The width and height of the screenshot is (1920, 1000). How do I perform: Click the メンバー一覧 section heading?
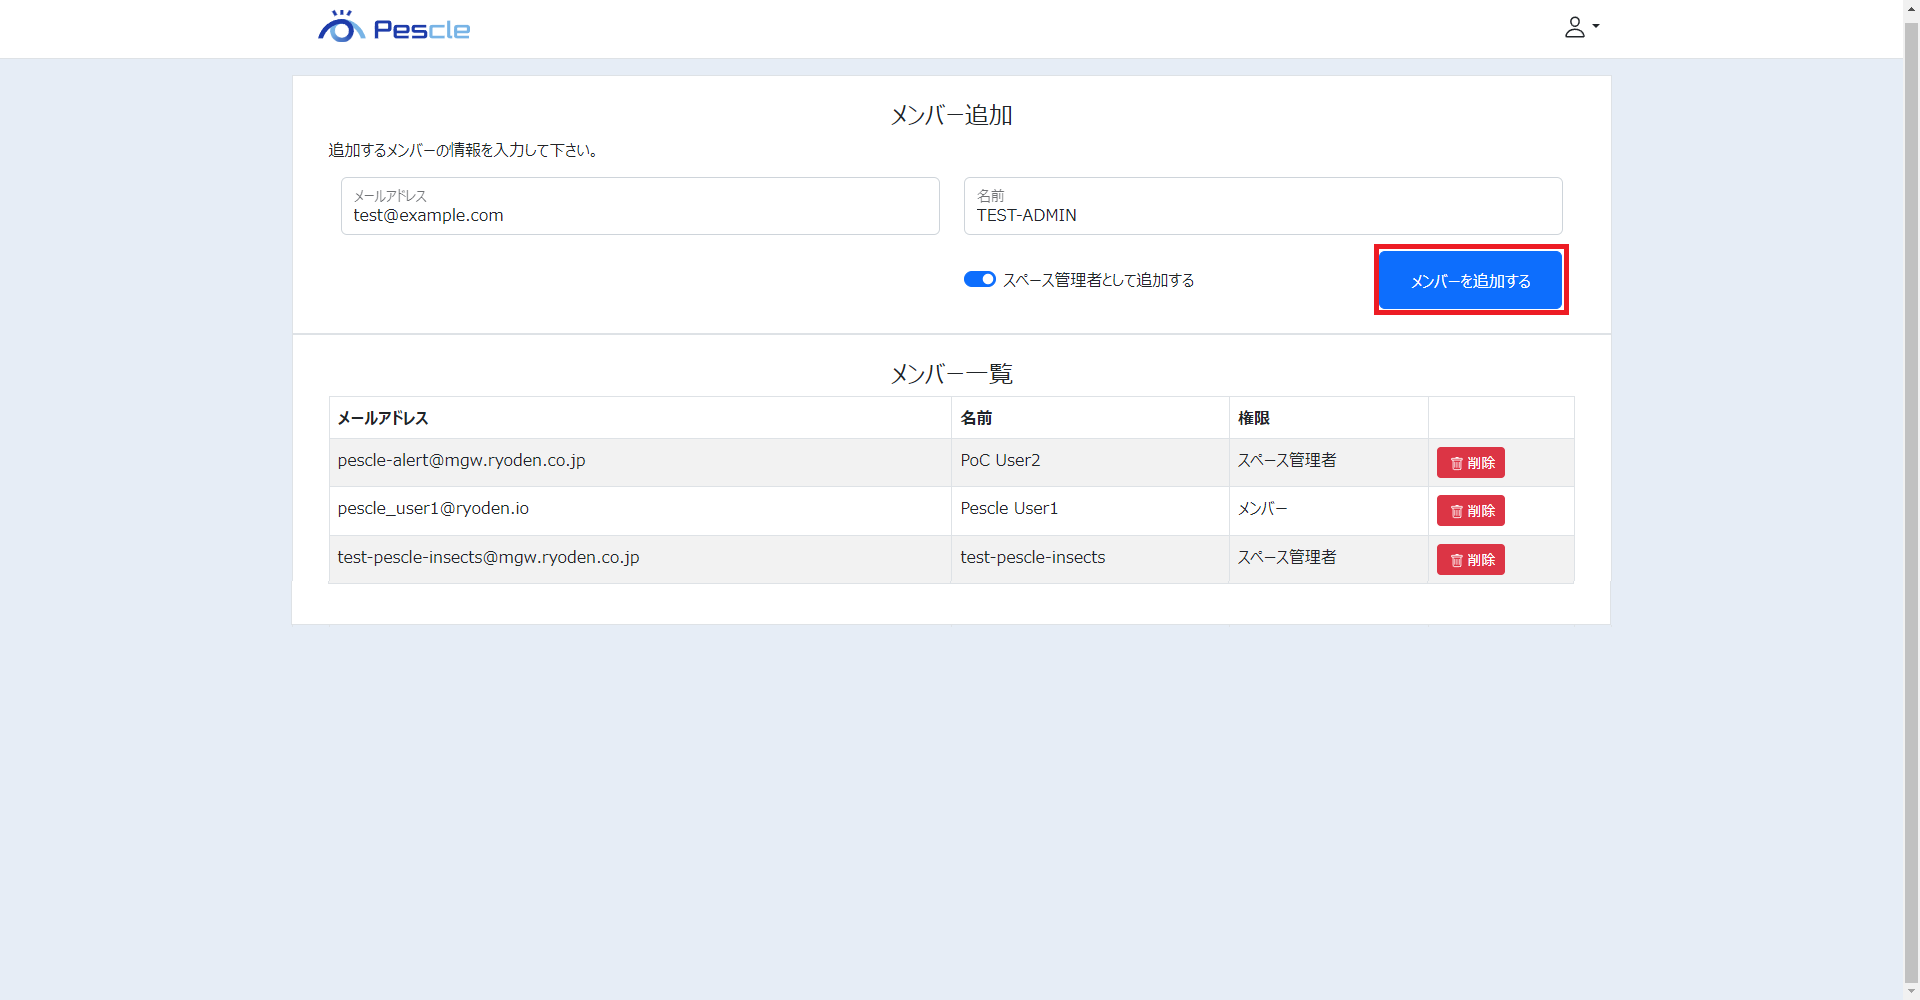(951, 374)
